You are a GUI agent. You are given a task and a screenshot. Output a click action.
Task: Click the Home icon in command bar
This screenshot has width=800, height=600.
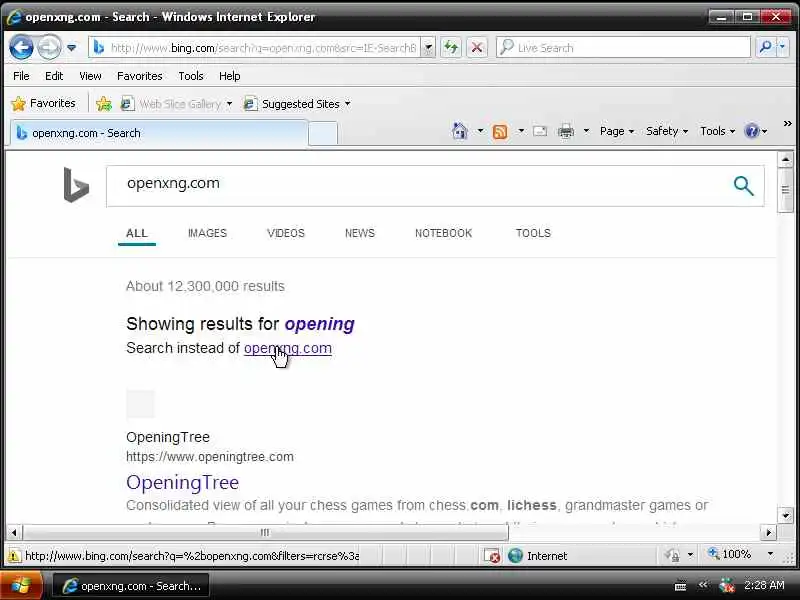click(x=460, y=131)
